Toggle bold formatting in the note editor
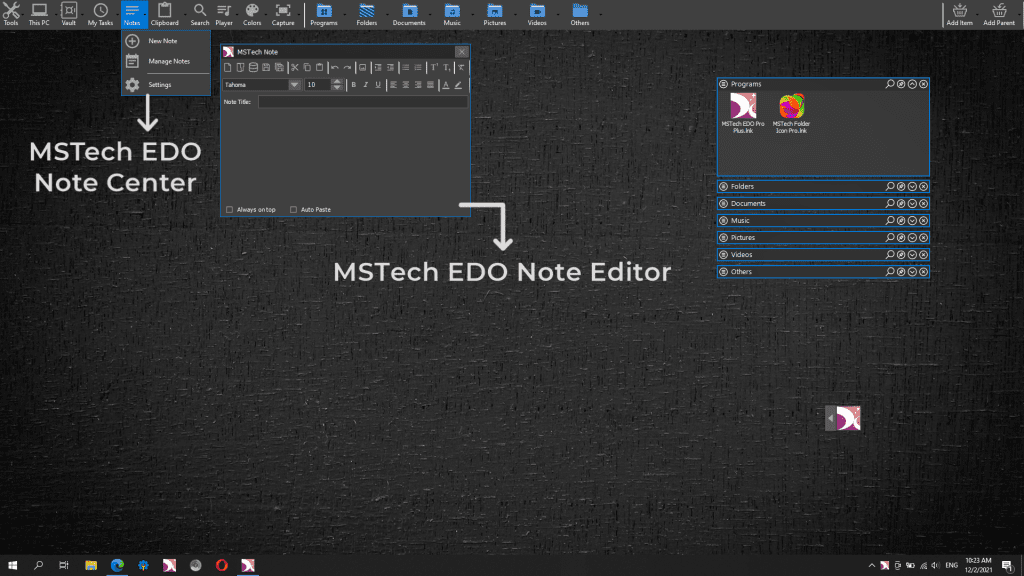This screenshot has width=1024, height=576. (354, 84)
